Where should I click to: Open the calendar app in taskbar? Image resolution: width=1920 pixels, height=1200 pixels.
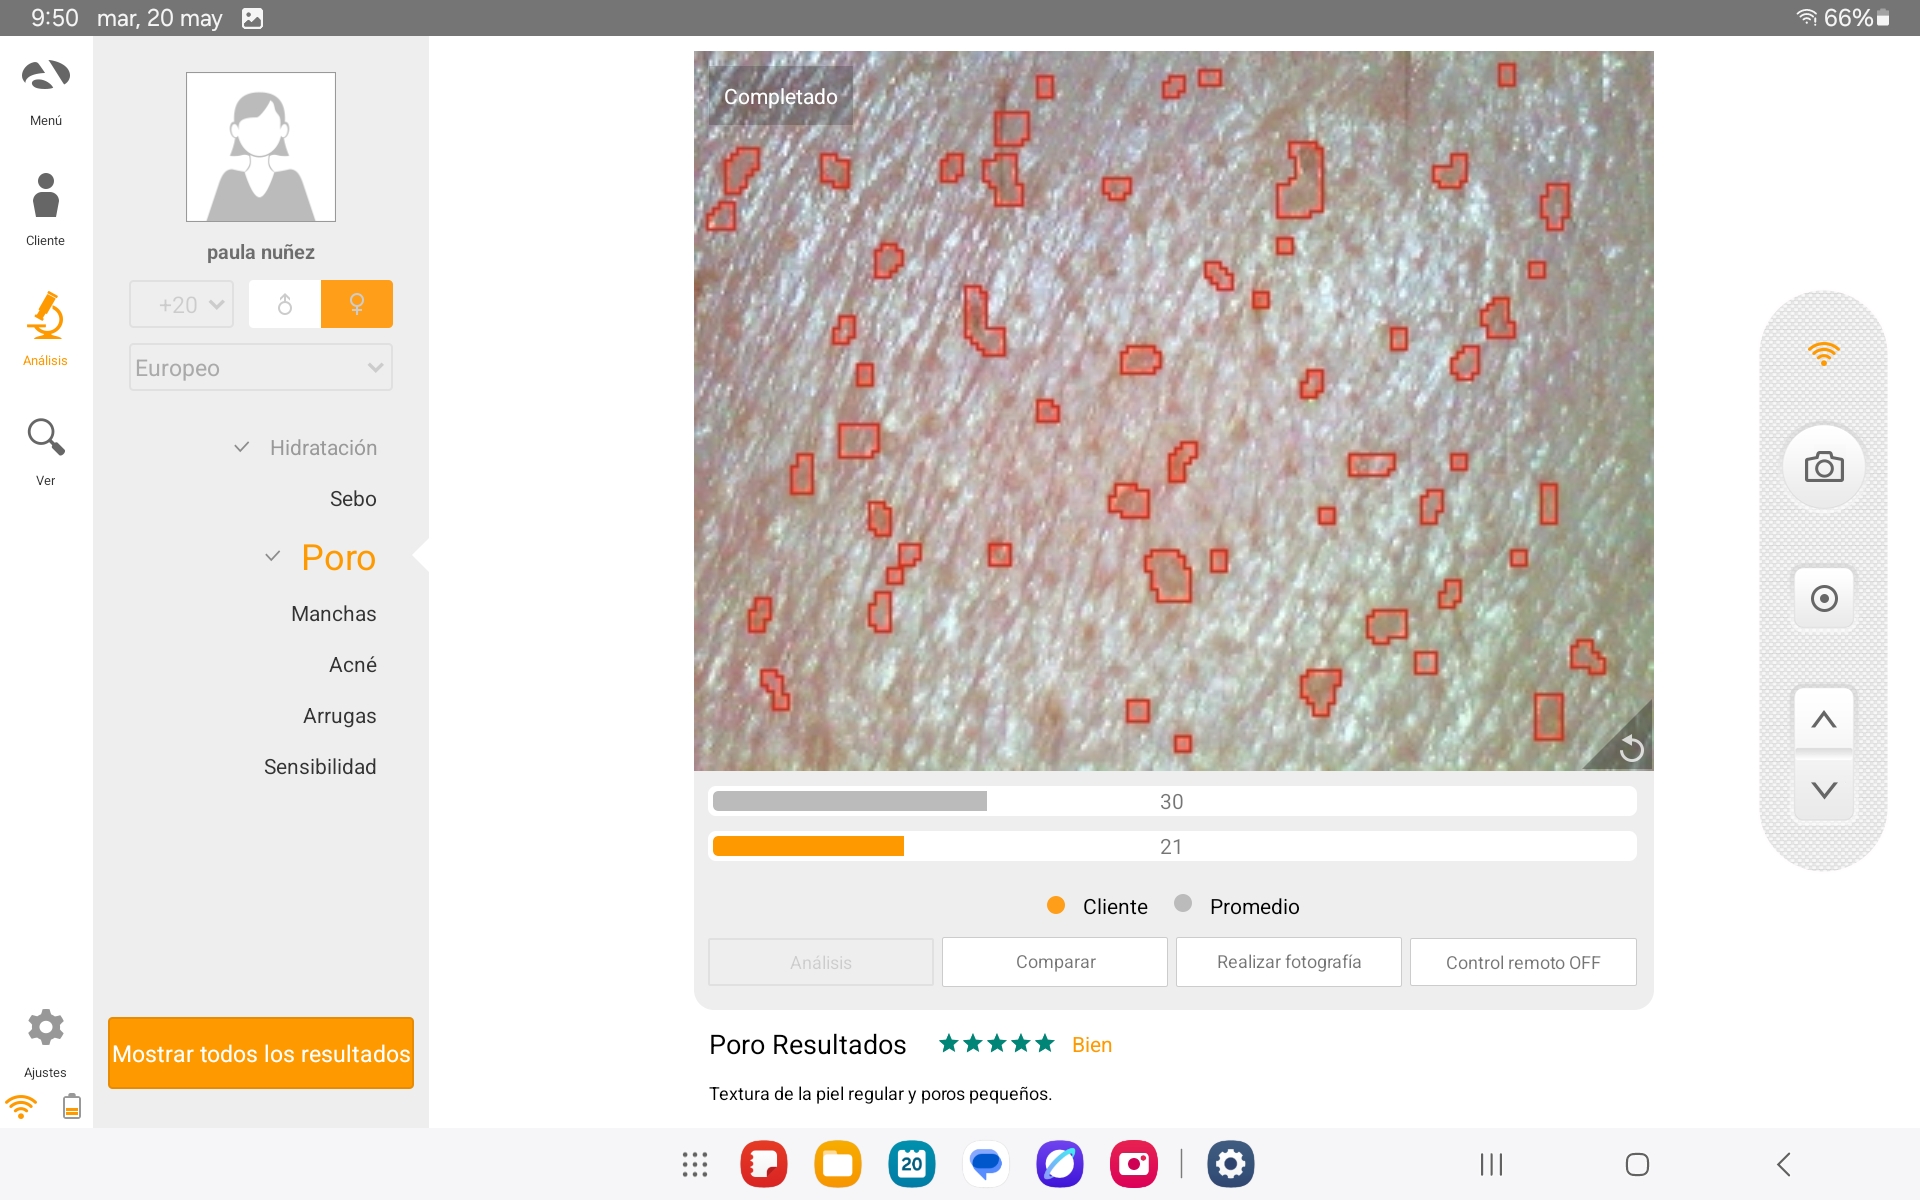[912, 1164]
